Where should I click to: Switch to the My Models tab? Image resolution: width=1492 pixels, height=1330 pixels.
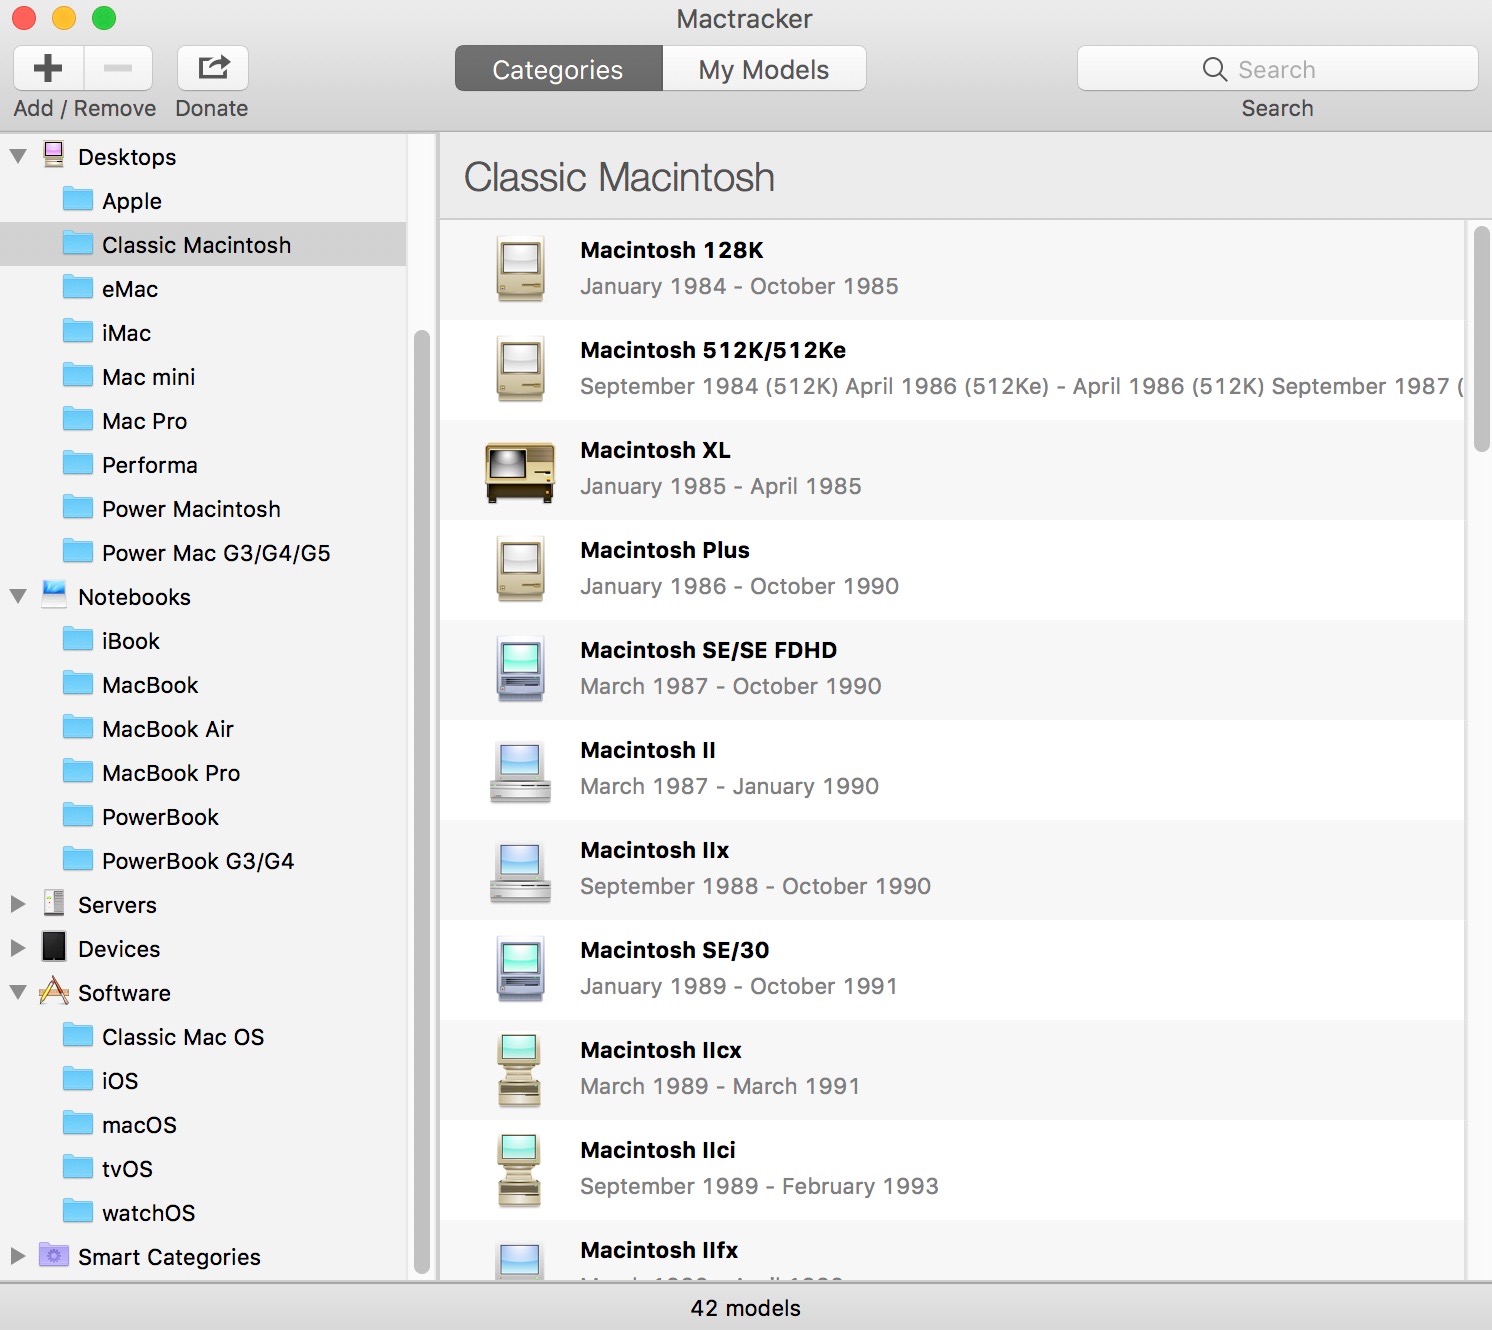764,69
